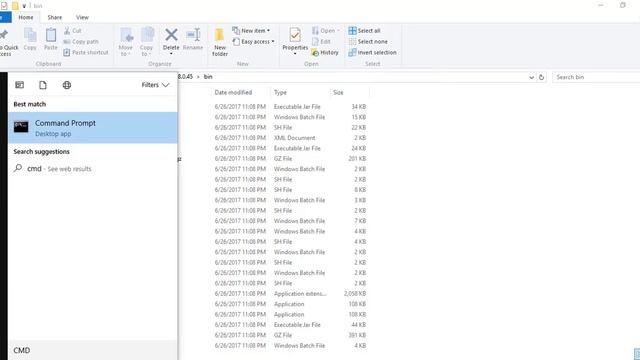Select the GZ File 391 KB row
Image resolution: width=640 pixels, height=360 pixels.
coord(290,335)
